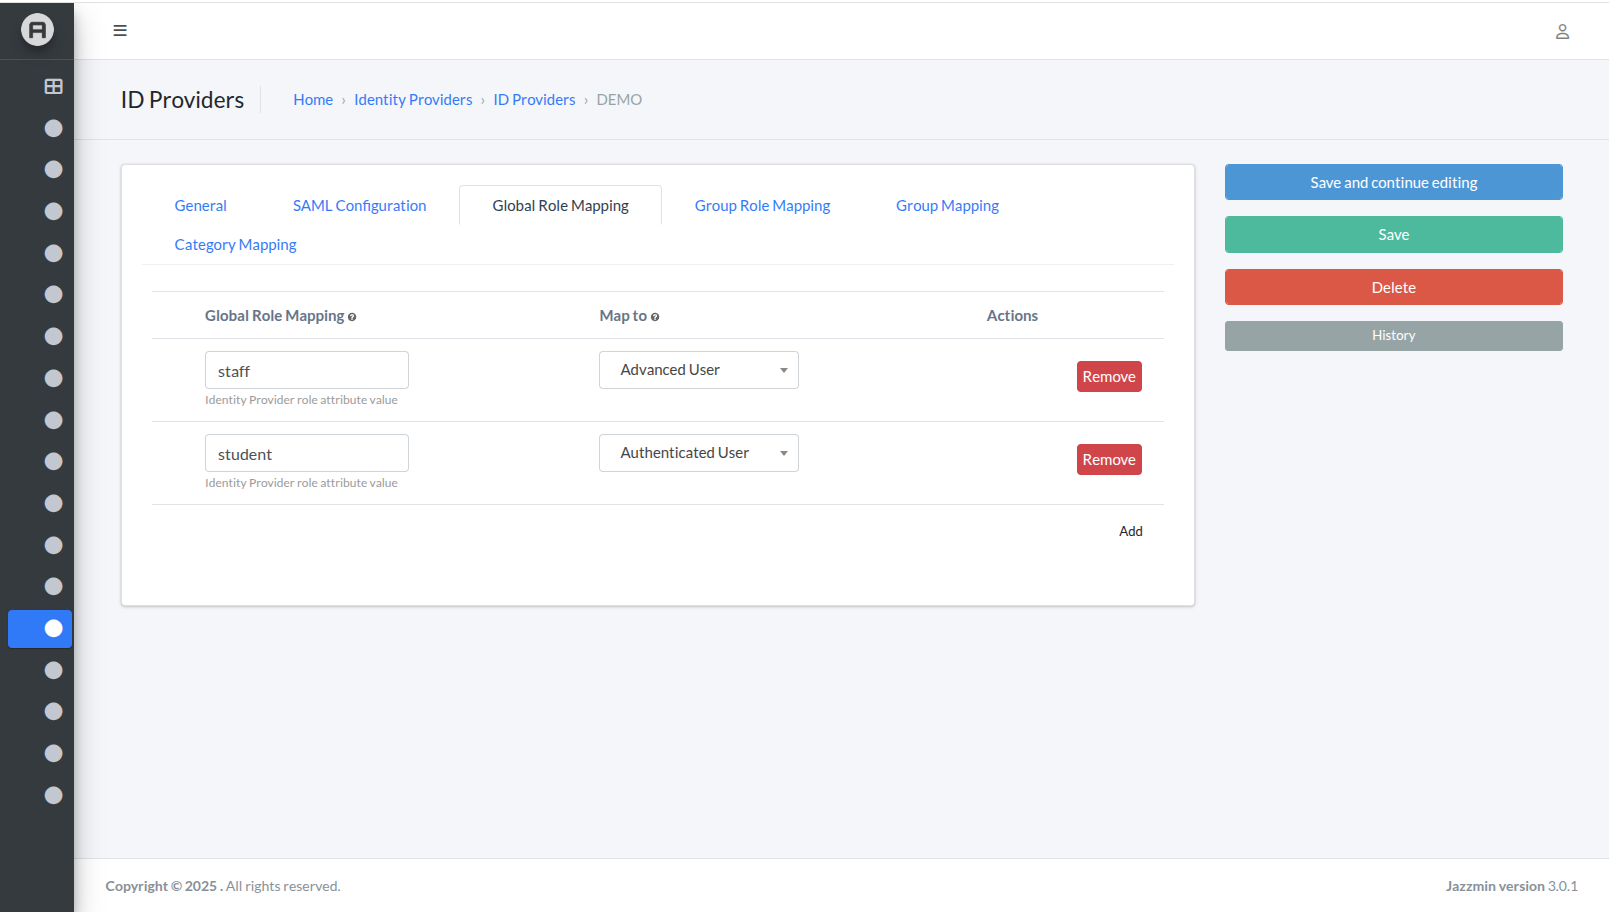Toggle the sidebar using the hamburger menu
The width and height of the screenshot is (1609, 912).
coord(120,30)
